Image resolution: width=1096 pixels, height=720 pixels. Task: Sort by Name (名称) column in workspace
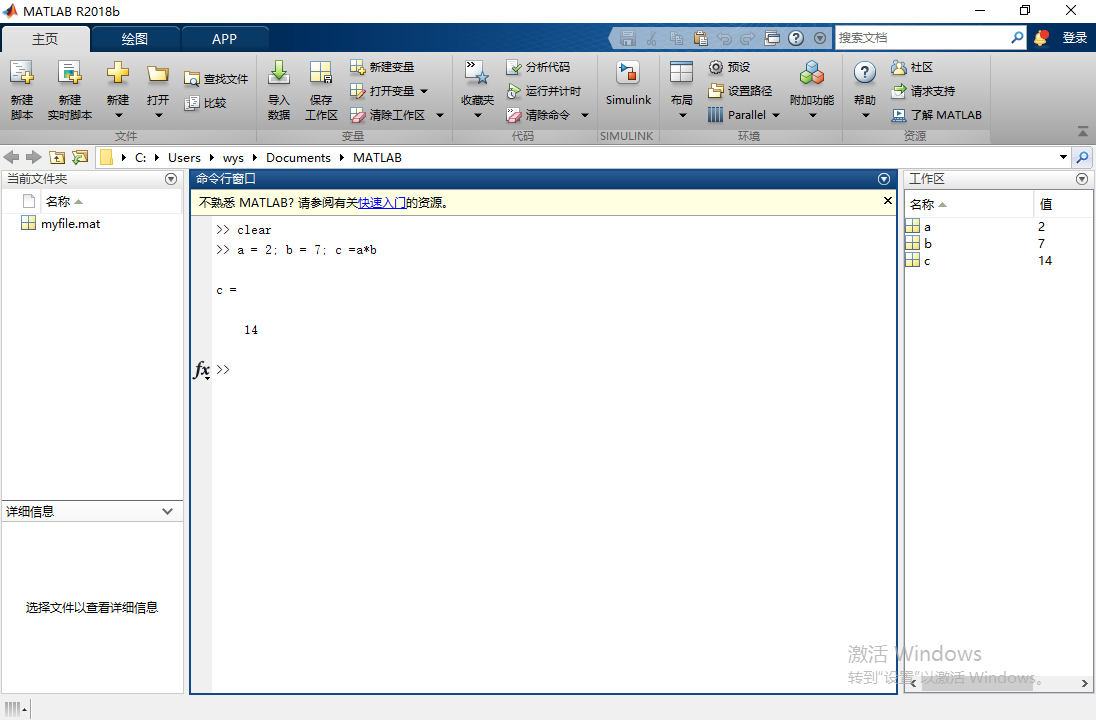[969, 204]
